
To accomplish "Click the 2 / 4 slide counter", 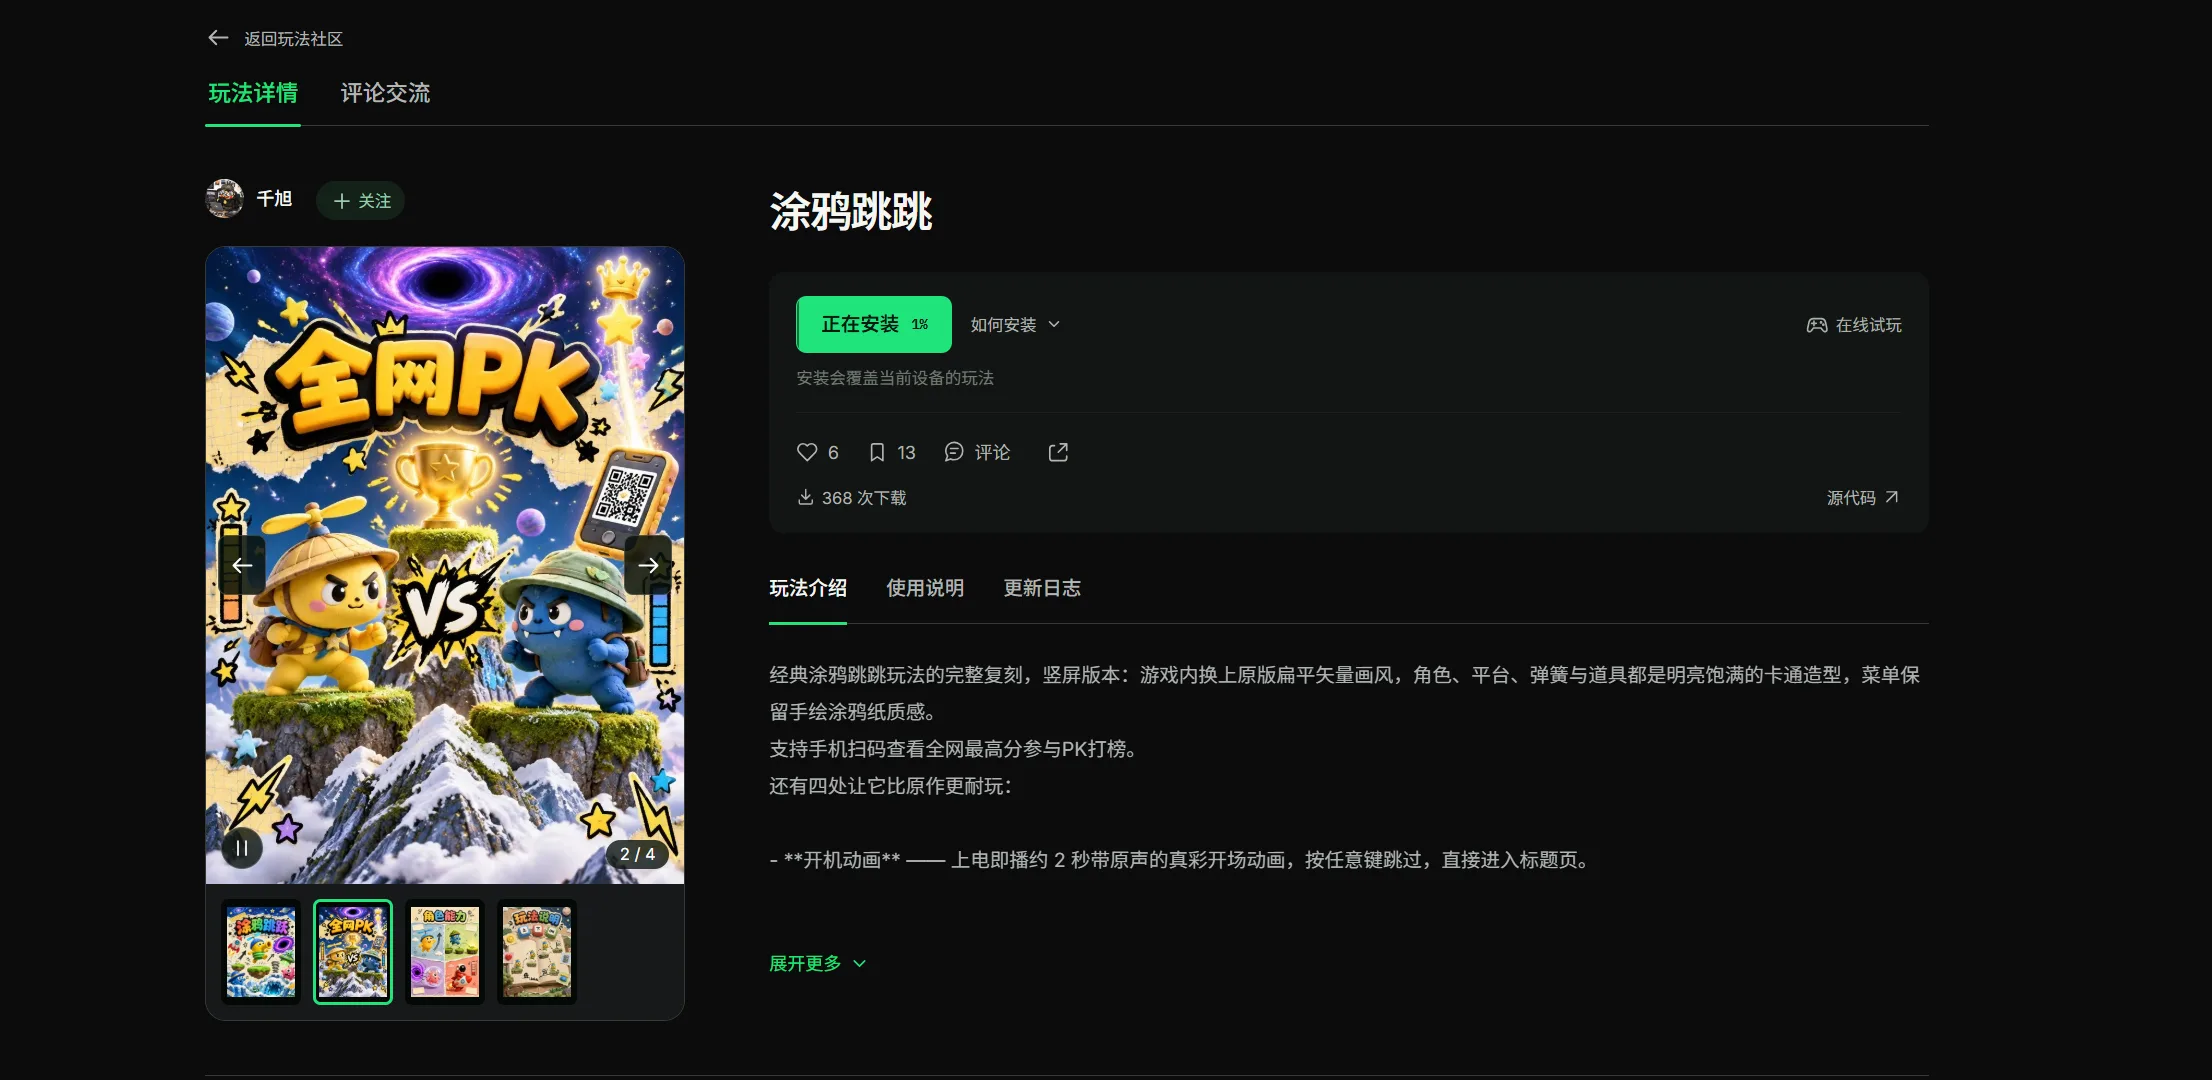I will (638, 854).
